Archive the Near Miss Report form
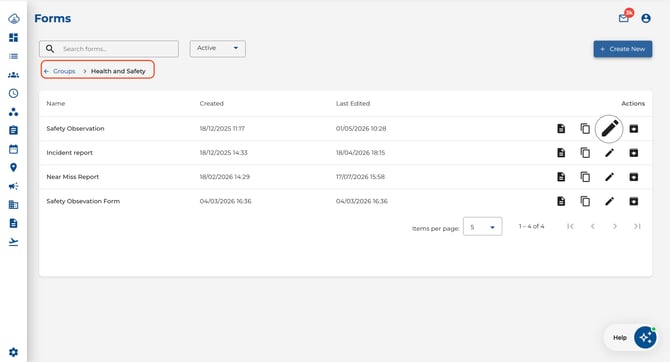Image resolution: width=670 pixels, height=362 pixels. [x=634, y=177]
